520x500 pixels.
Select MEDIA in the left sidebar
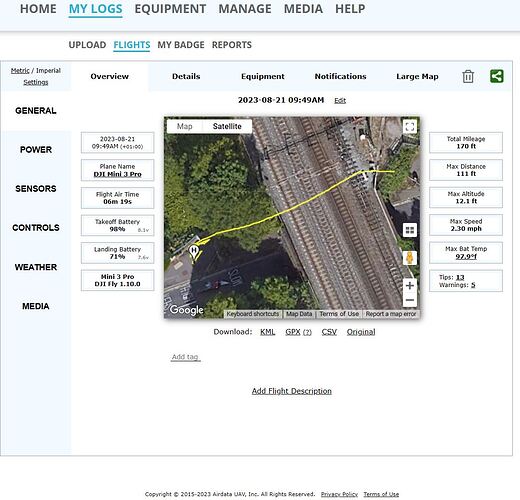(36, 306)
